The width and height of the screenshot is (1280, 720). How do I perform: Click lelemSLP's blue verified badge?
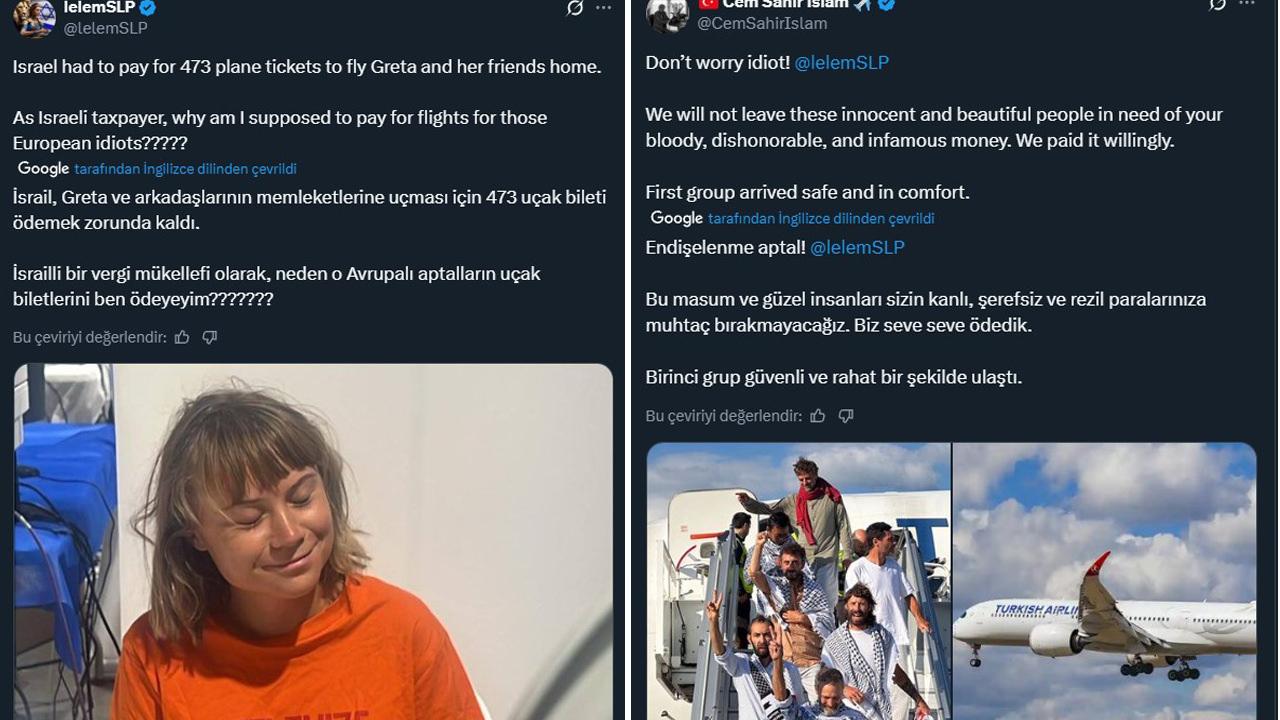click(x=148, y=8)
